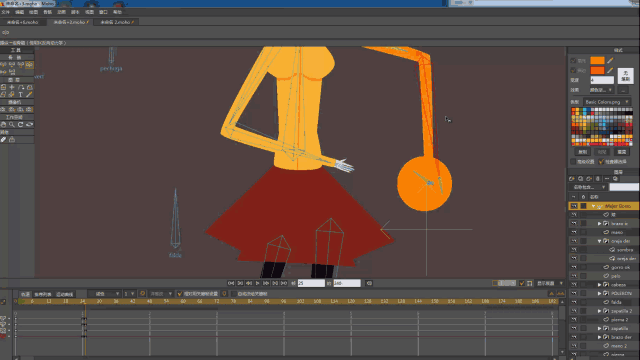Open the first menu in the menu bar
The image size is (640, 360).
5,12
